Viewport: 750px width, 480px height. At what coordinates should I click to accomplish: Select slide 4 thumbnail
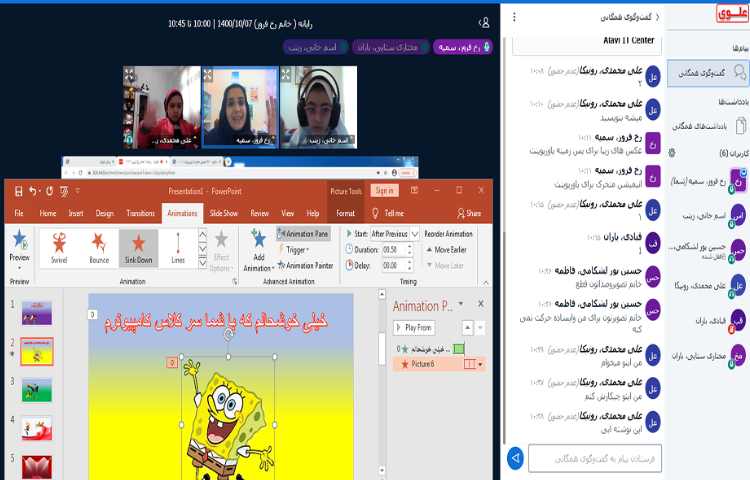[x=37, y=428]
